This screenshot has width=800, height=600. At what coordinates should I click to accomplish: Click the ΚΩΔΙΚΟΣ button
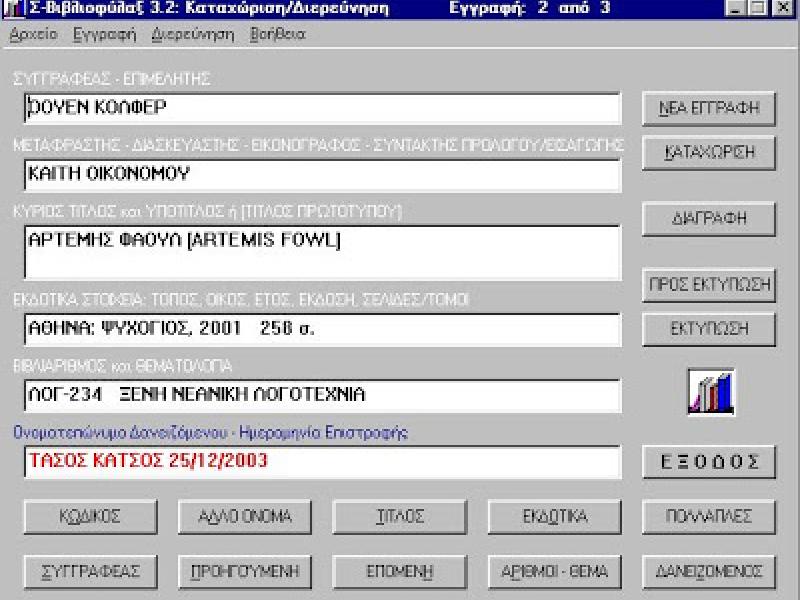(x=88, y=517)
